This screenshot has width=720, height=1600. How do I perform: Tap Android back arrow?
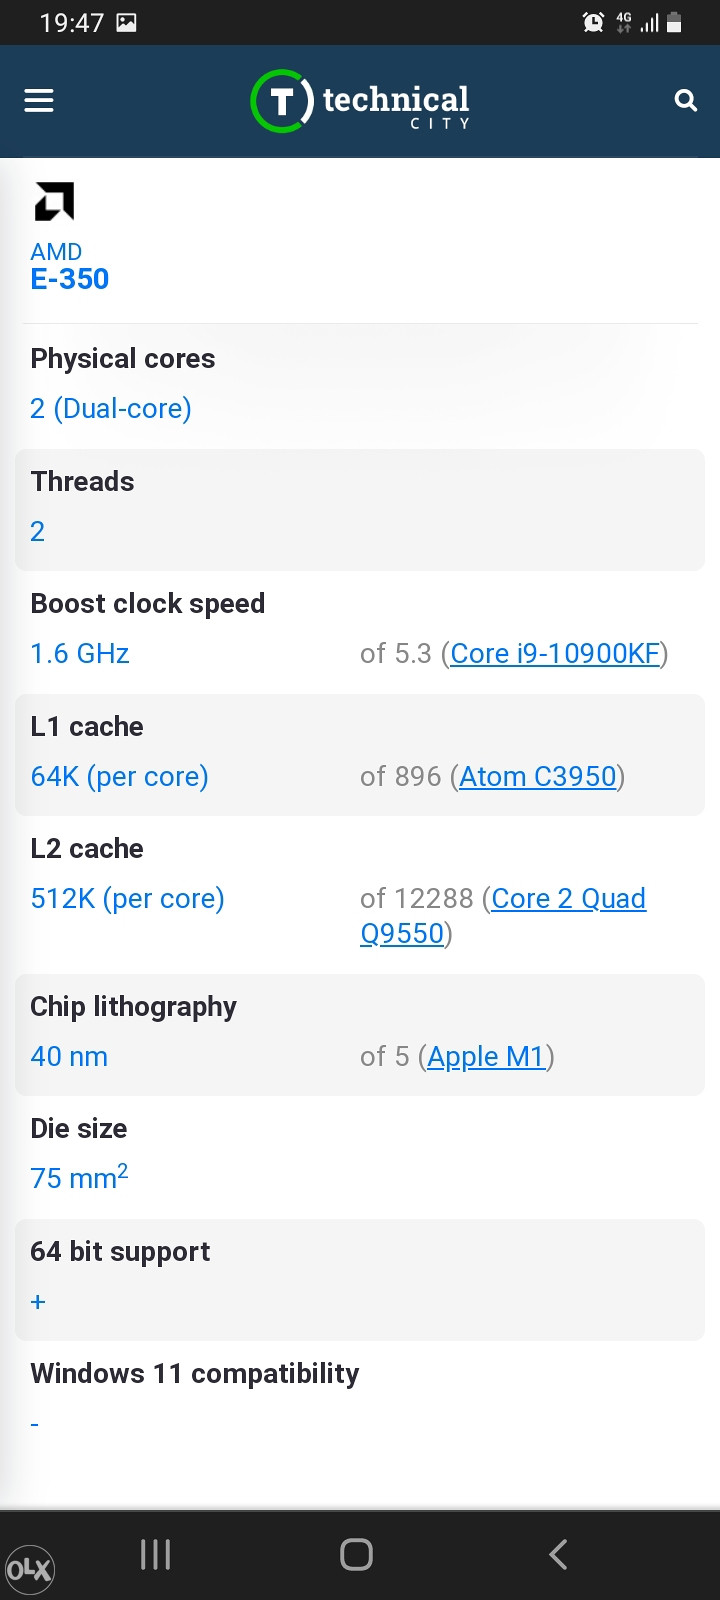pyautogui.click(x=559, y=1554)
